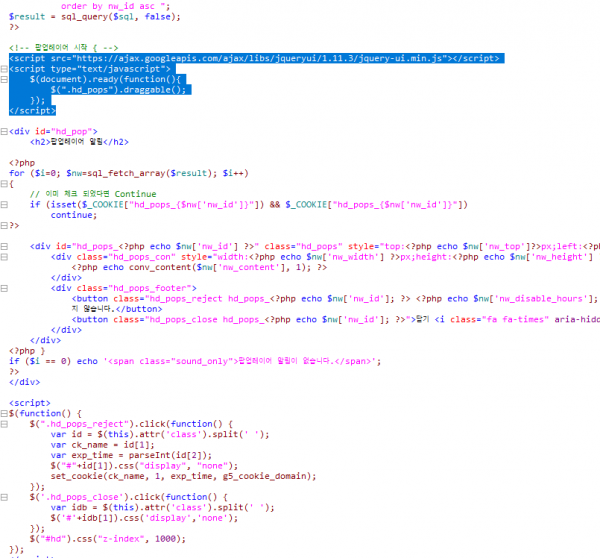Click the $("#"+id[1]).css("display", "none"); line

click(144, 466)
